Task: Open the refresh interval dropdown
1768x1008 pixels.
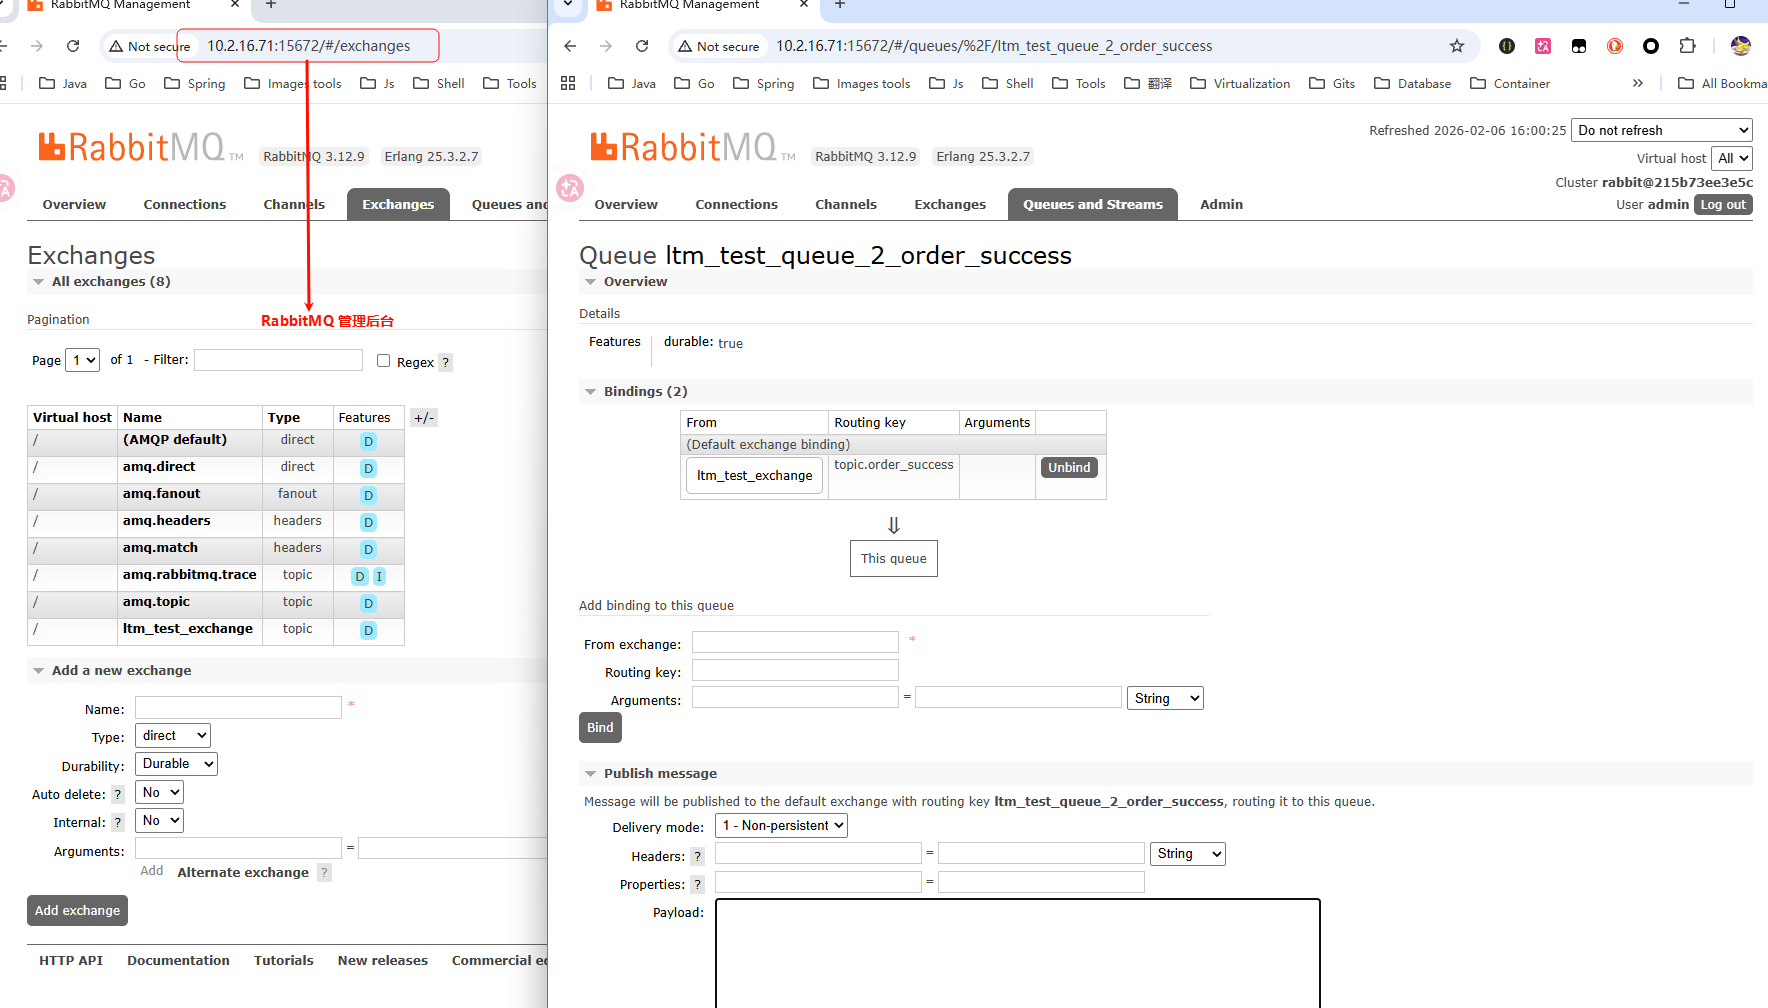Action: coord(1661,131)
